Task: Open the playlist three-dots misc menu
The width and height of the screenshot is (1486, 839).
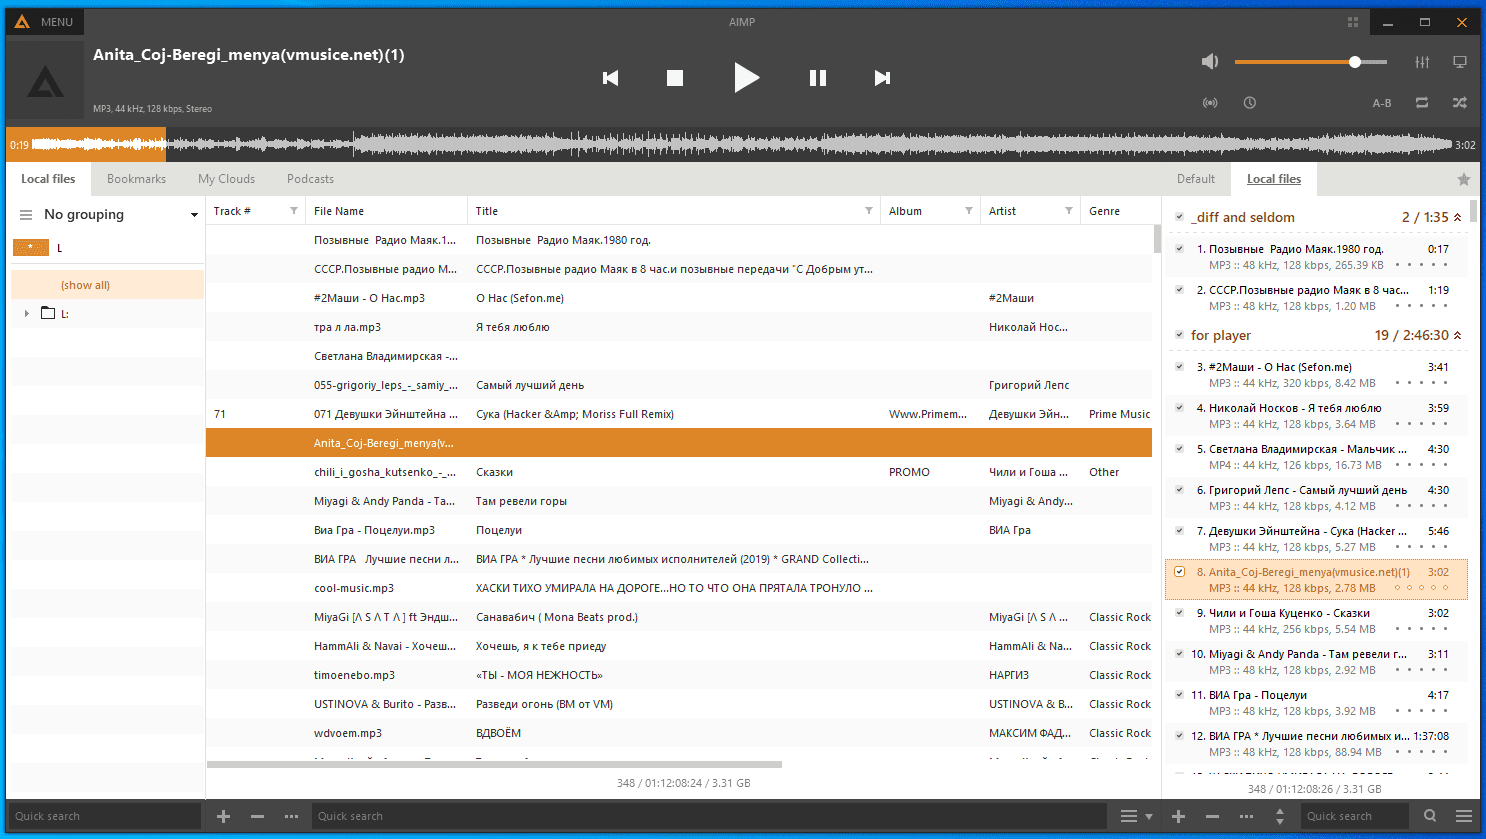Action: pyautogui.click(x=1246, y=817)
